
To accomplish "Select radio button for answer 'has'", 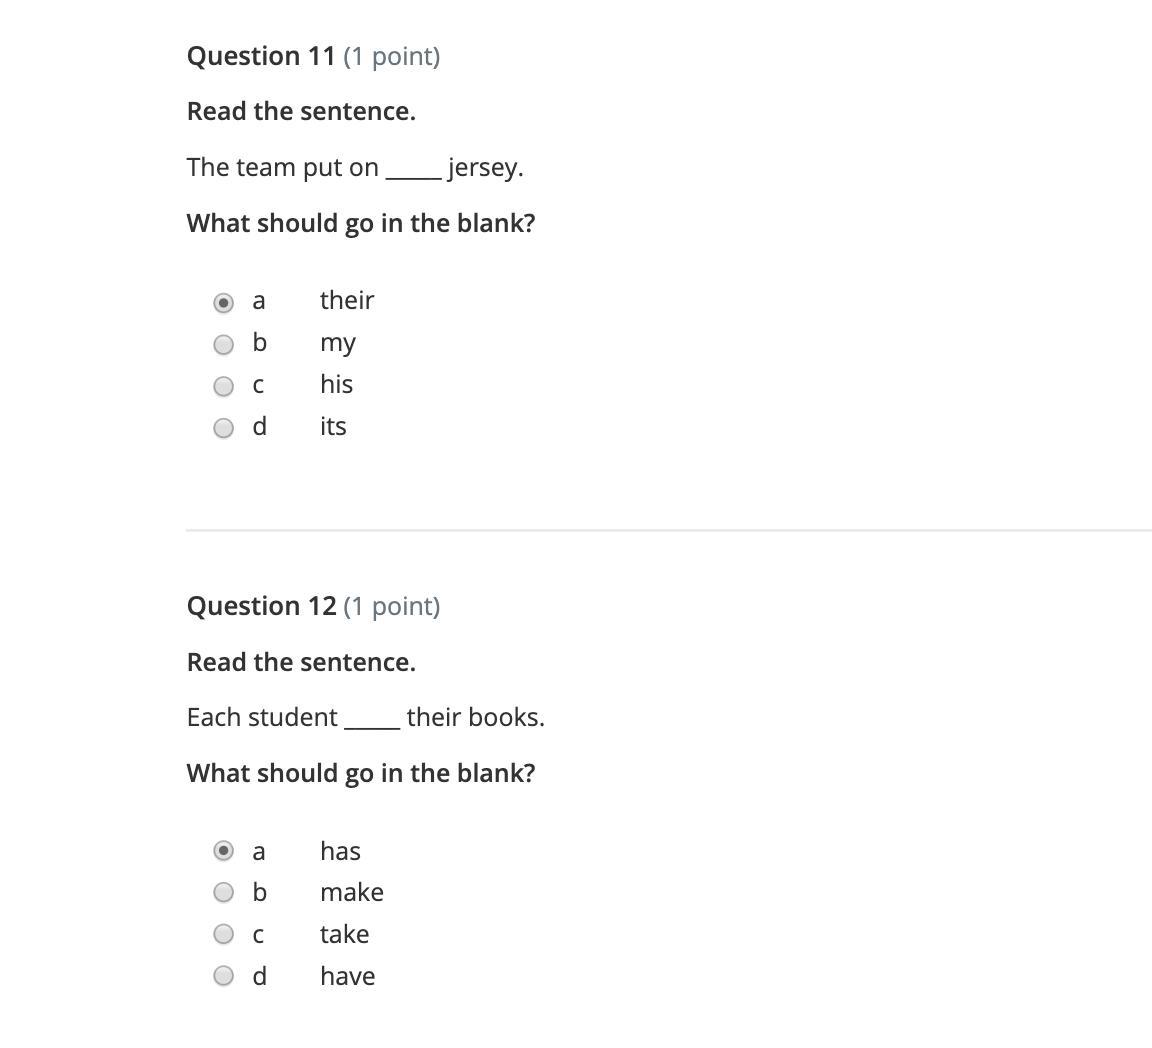I will pos(225,851).
